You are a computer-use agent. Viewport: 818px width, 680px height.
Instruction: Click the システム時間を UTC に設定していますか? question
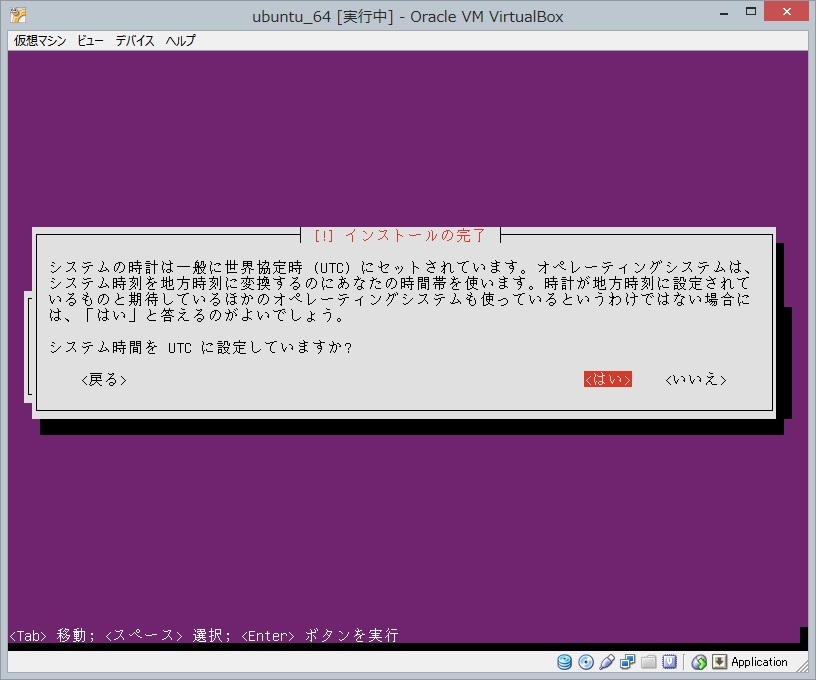click(201, 348)
